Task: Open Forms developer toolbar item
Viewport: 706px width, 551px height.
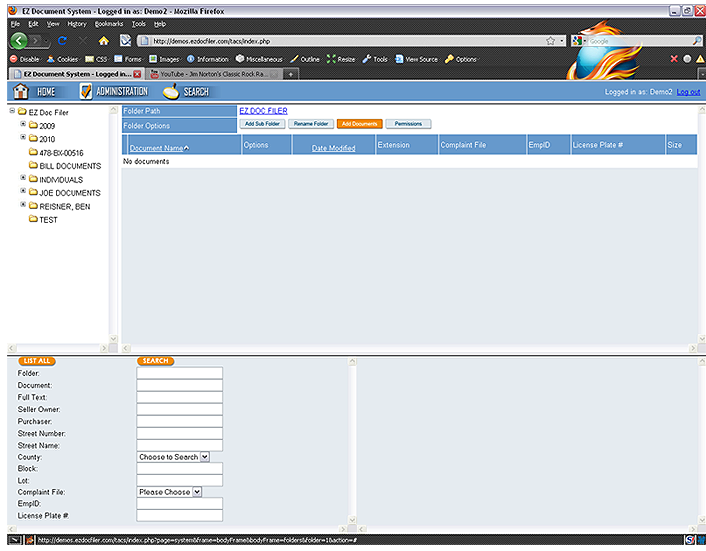Action: (x=129, y=59)
